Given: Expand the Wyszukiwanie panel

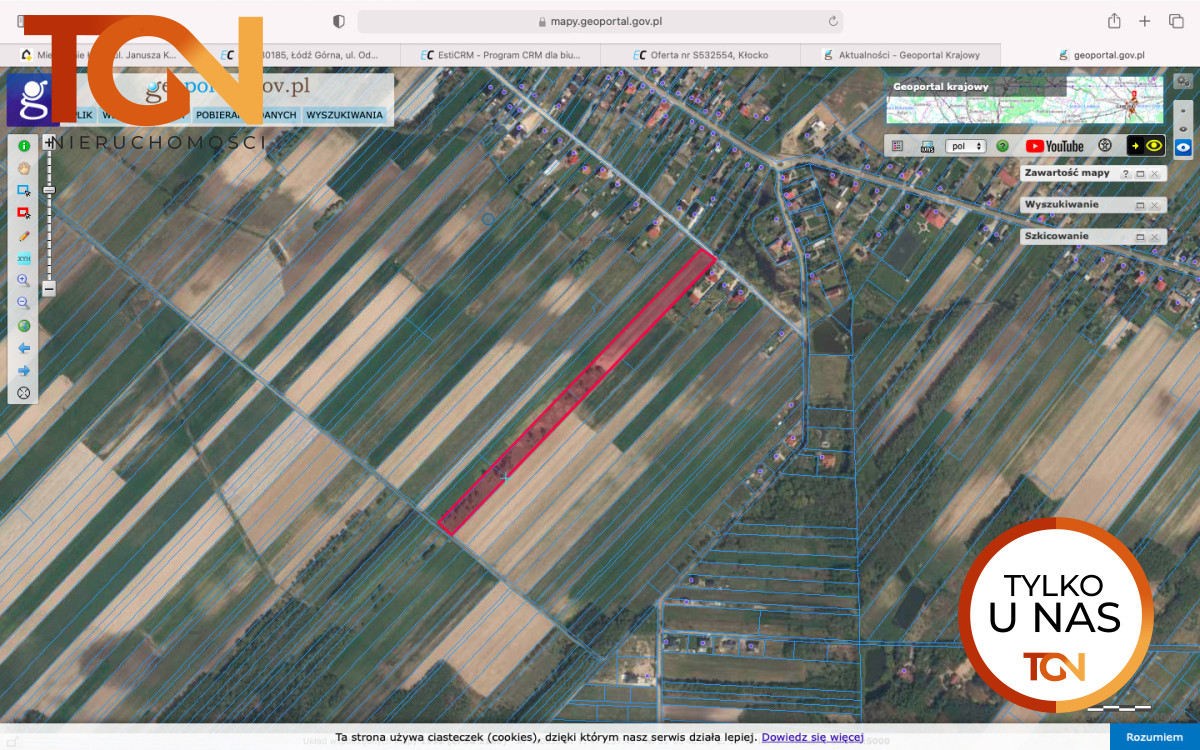Looking at the screenshot, I should (1140, 205).
